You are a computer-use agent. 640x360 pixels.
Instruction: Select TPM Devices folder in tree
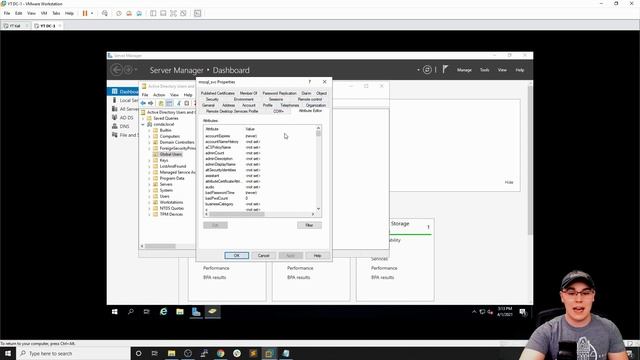click(171, 214)
